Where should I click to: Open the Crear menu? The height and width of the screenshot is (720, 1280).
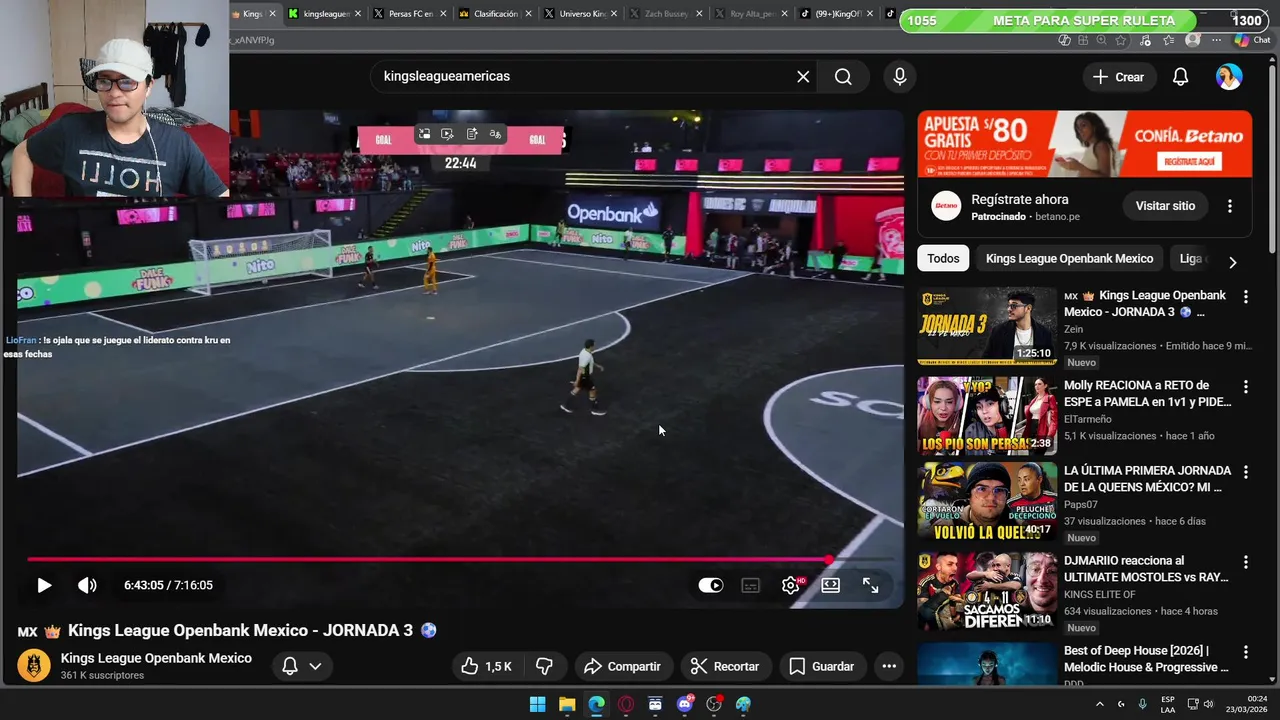[1119, 77]
